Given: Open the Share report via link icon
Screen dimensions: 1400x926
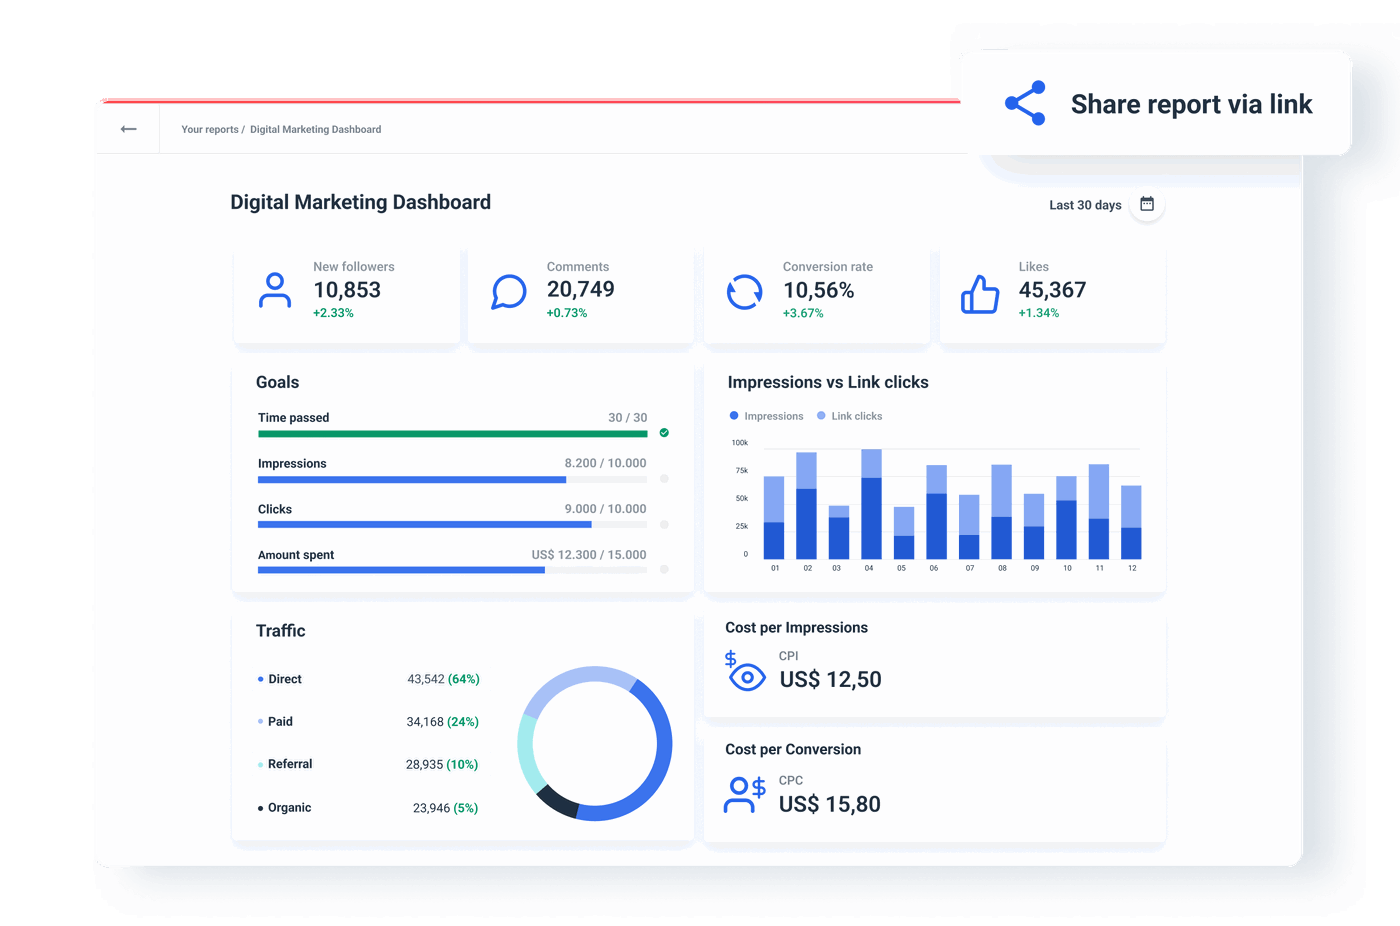Looking at the screenshot, I should (1025, 102).
